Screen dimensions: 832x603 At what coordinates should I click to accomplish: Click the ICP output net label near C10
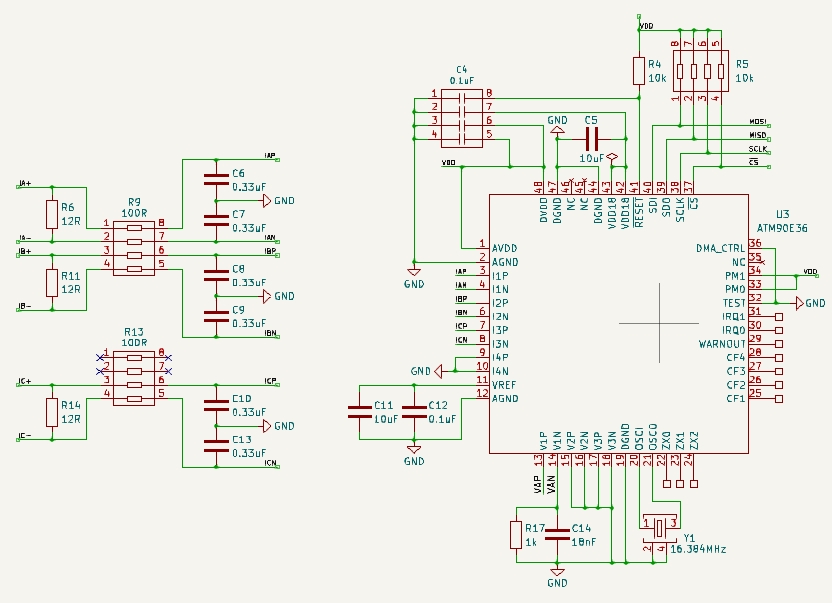pos(271,381)
